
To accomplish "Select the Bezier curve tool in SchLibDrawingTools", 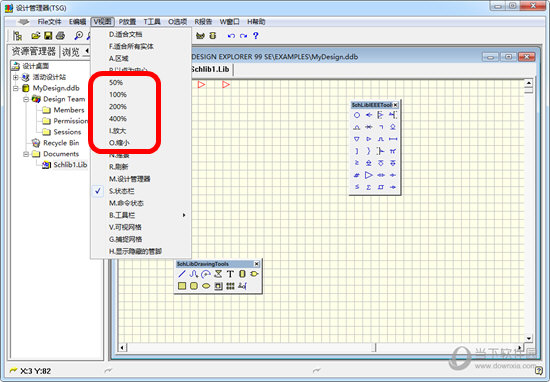I will (x=194, y=274).
